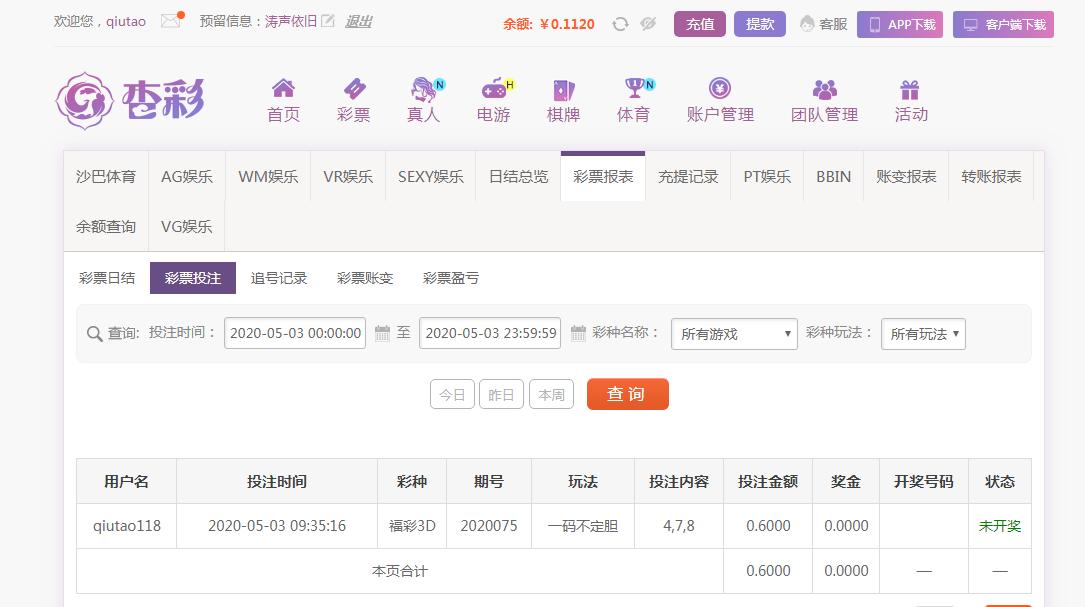Edit reserved info with the pencil icon
Image resolution: width=1085 pixels, height=607 pixels.
327,21
